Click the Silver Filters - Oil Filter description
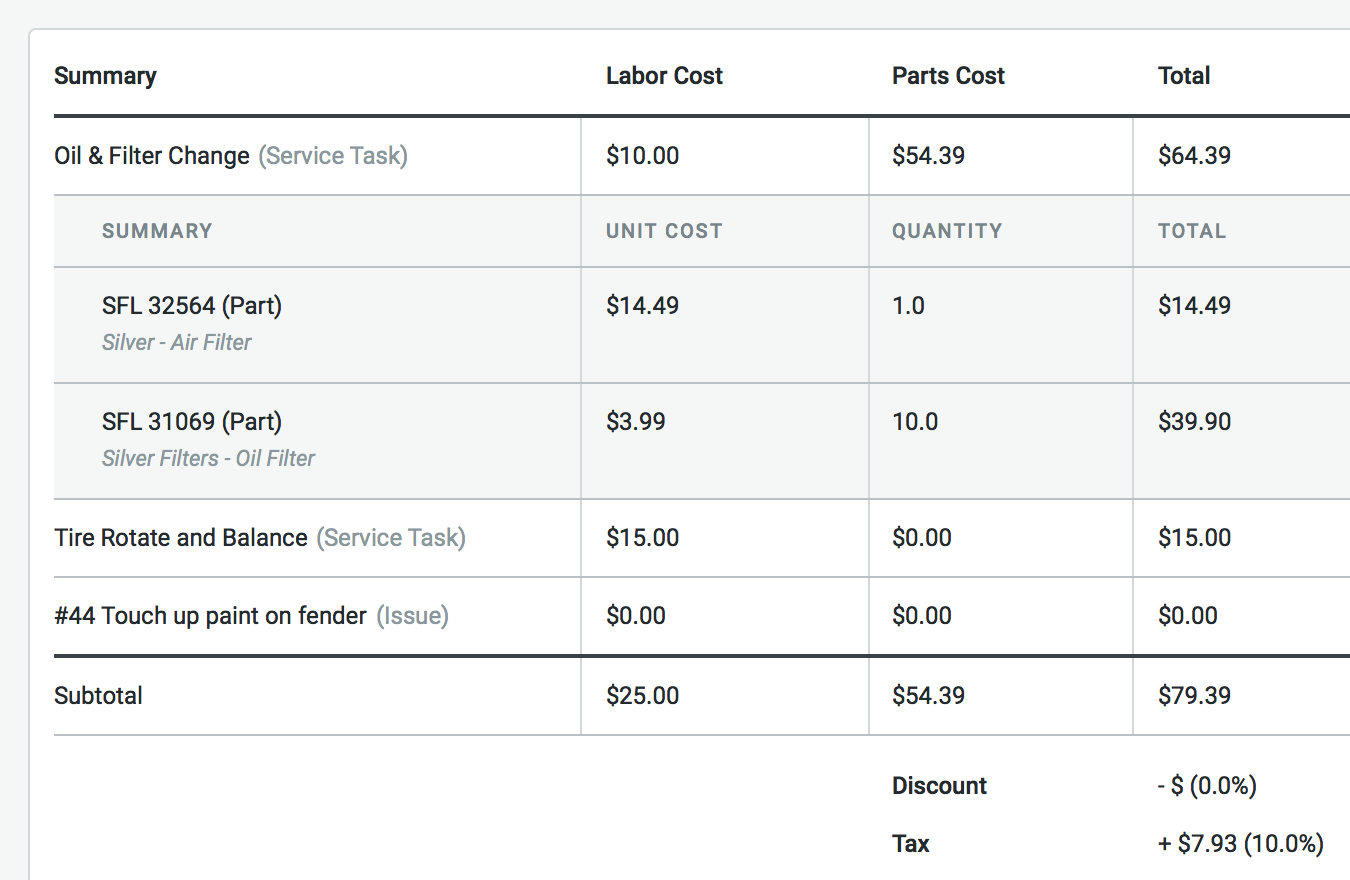Viewport: 1350px width, 880px height. pos(208,459)
